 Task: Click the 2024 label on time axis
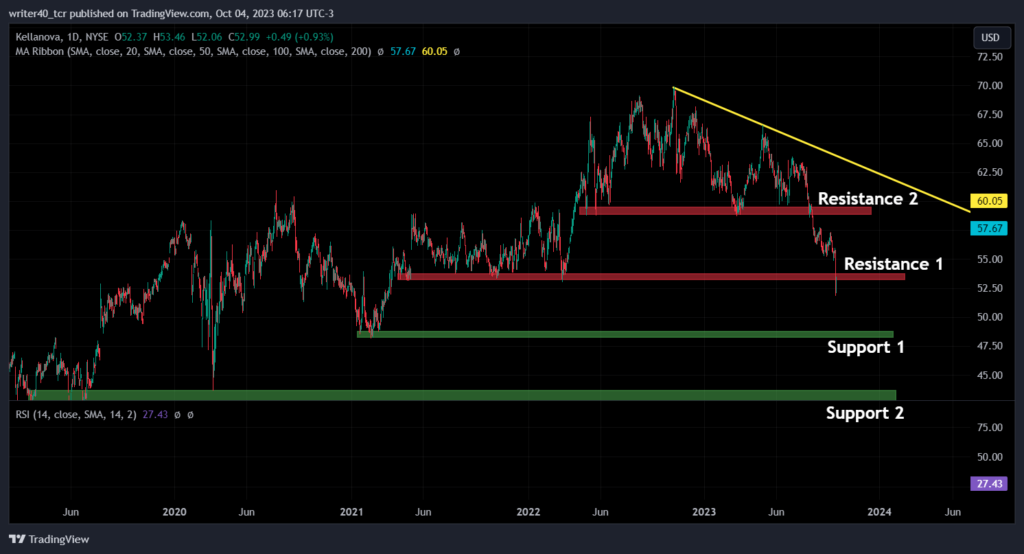click(x=879, y=512)
